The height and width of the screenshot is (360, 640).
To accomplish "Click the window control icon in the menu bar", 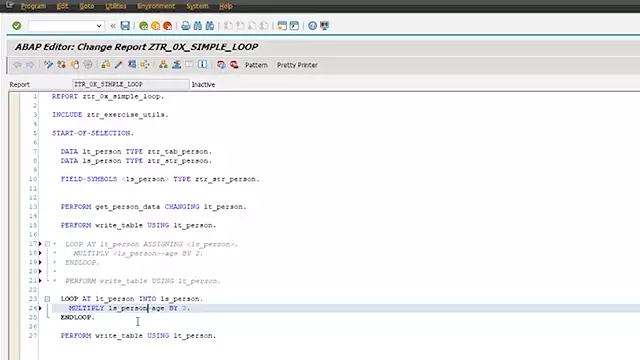I will point(10,5).
